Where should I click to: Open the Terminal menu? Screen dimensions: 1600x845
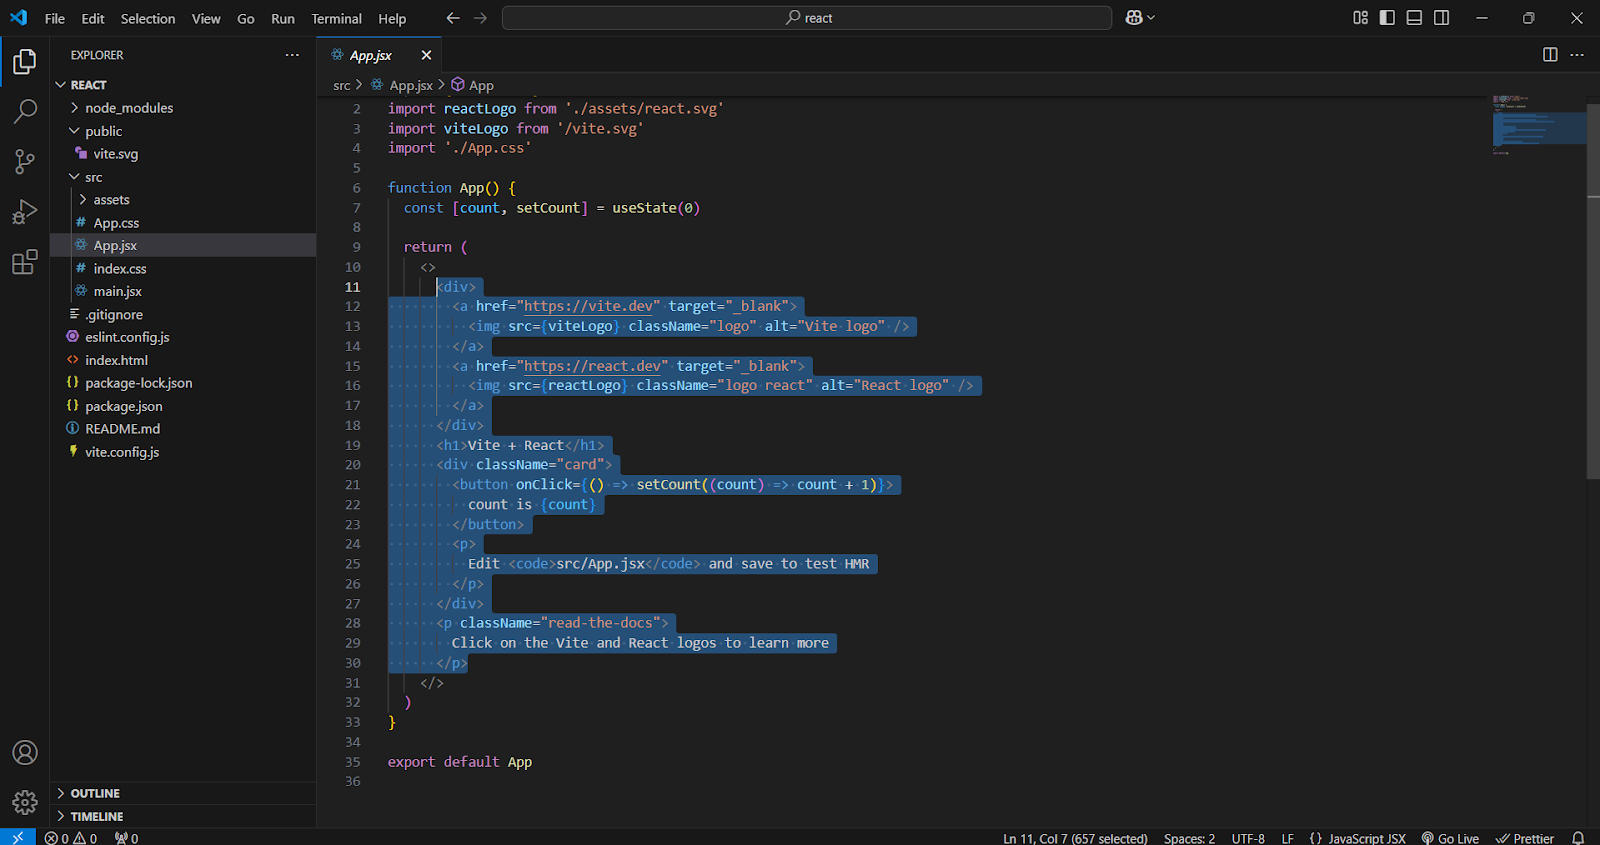337,18
